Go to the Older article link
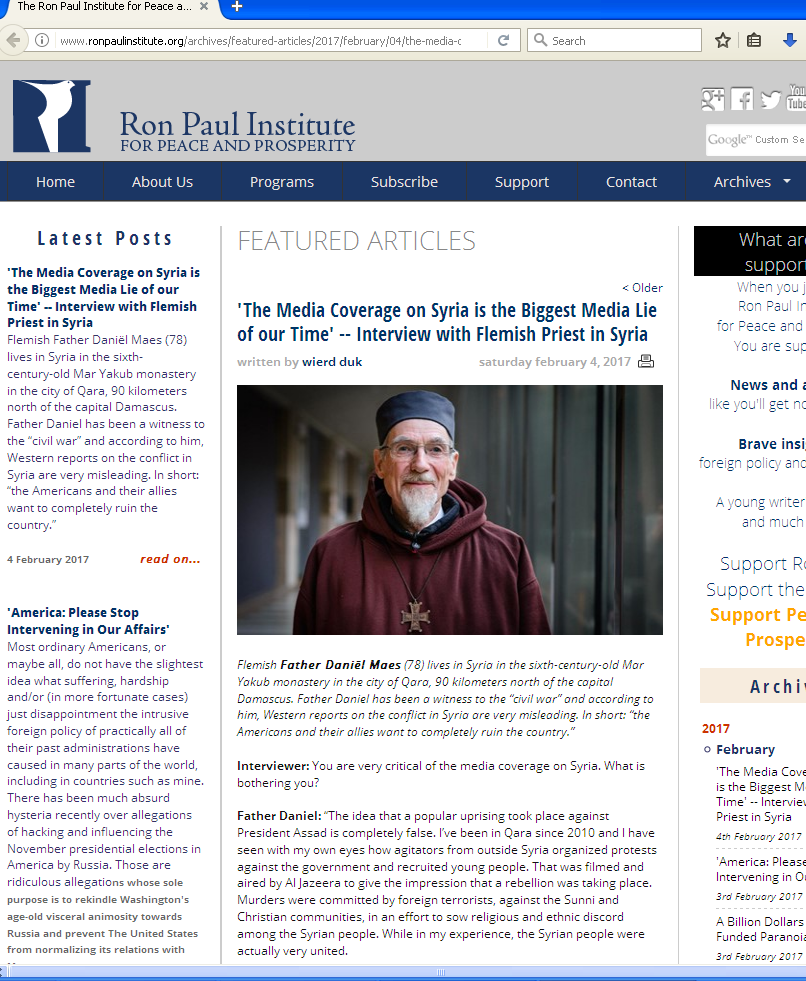Viewport: 806px width, 981px height. (642, 288)
